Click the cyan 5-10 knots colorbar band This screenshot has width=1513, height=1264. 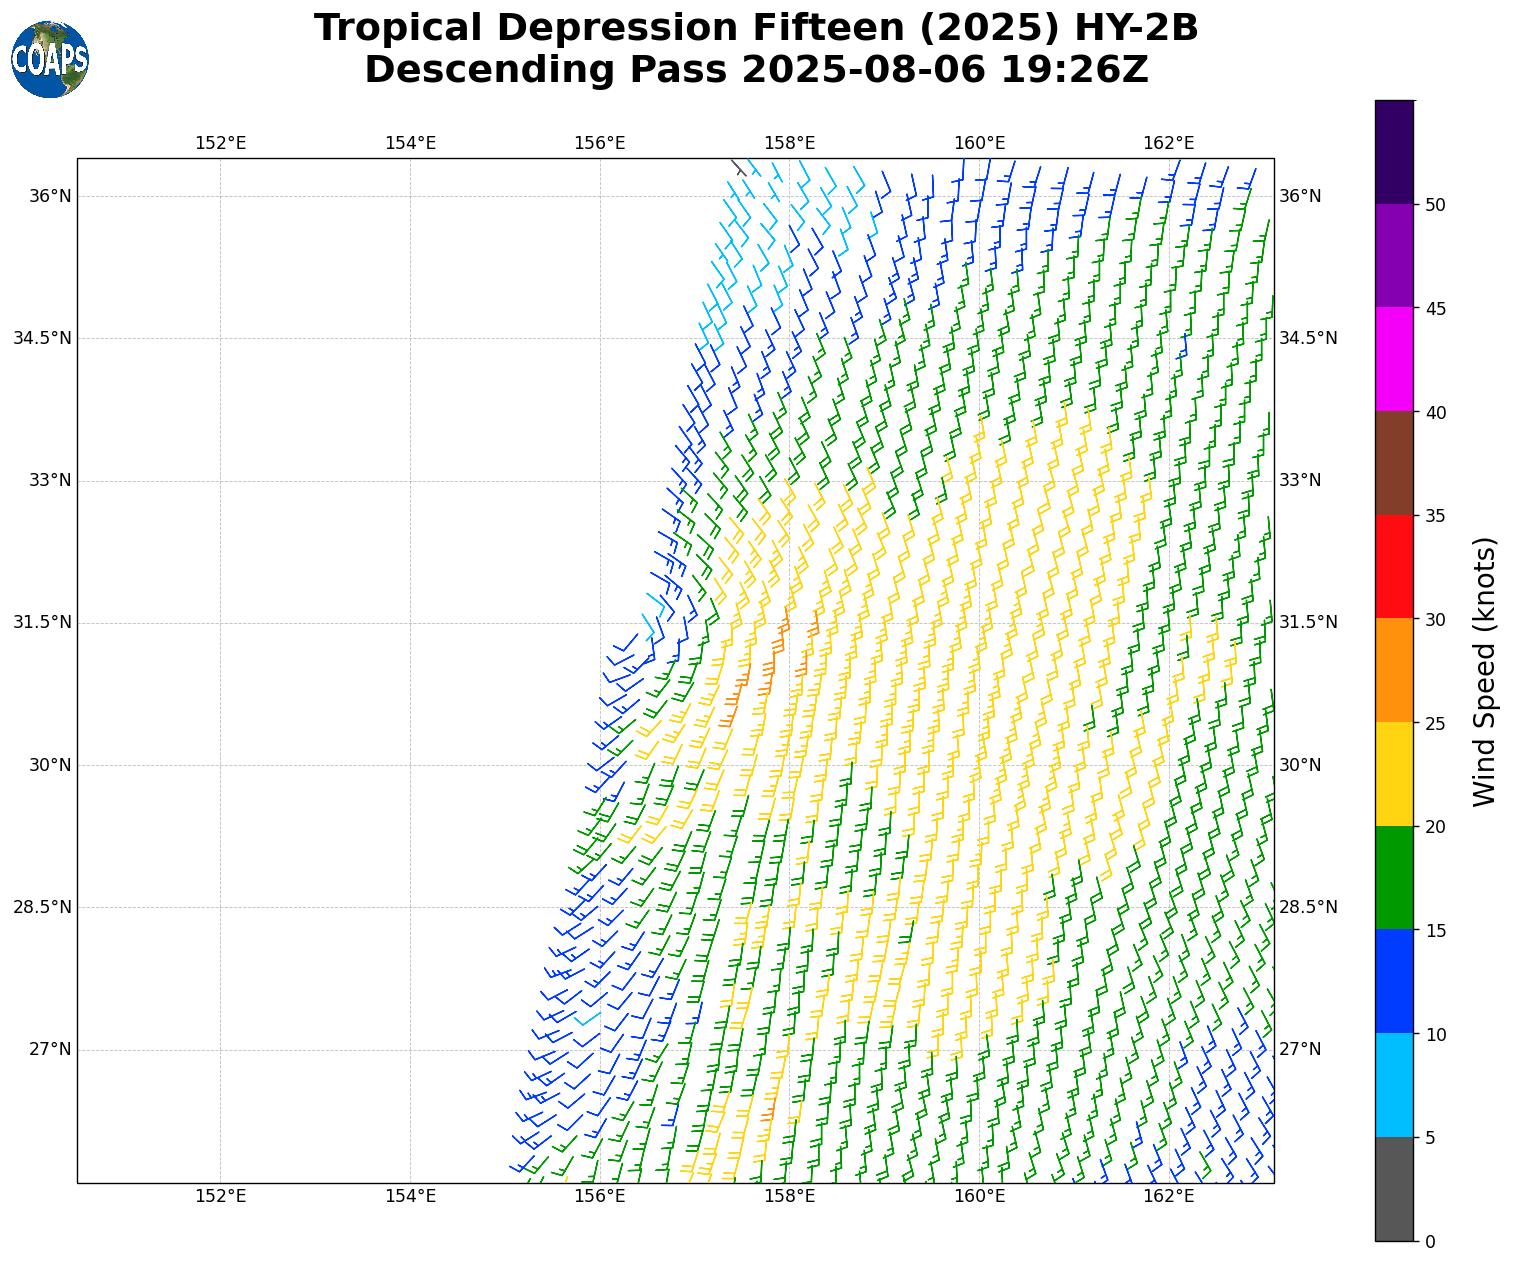tap(1394, 1085)
